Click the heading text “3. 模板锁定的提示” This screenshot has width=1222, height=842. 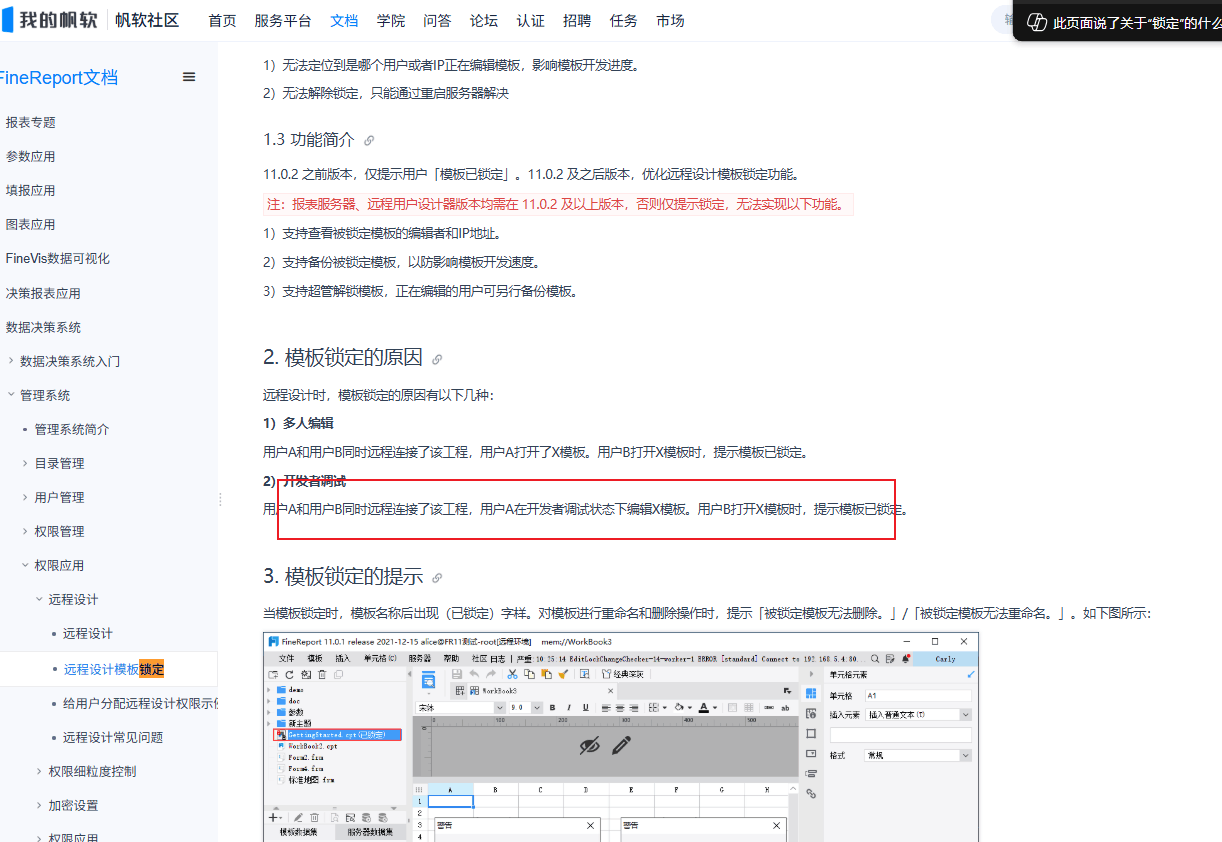[x=343, y=577]
